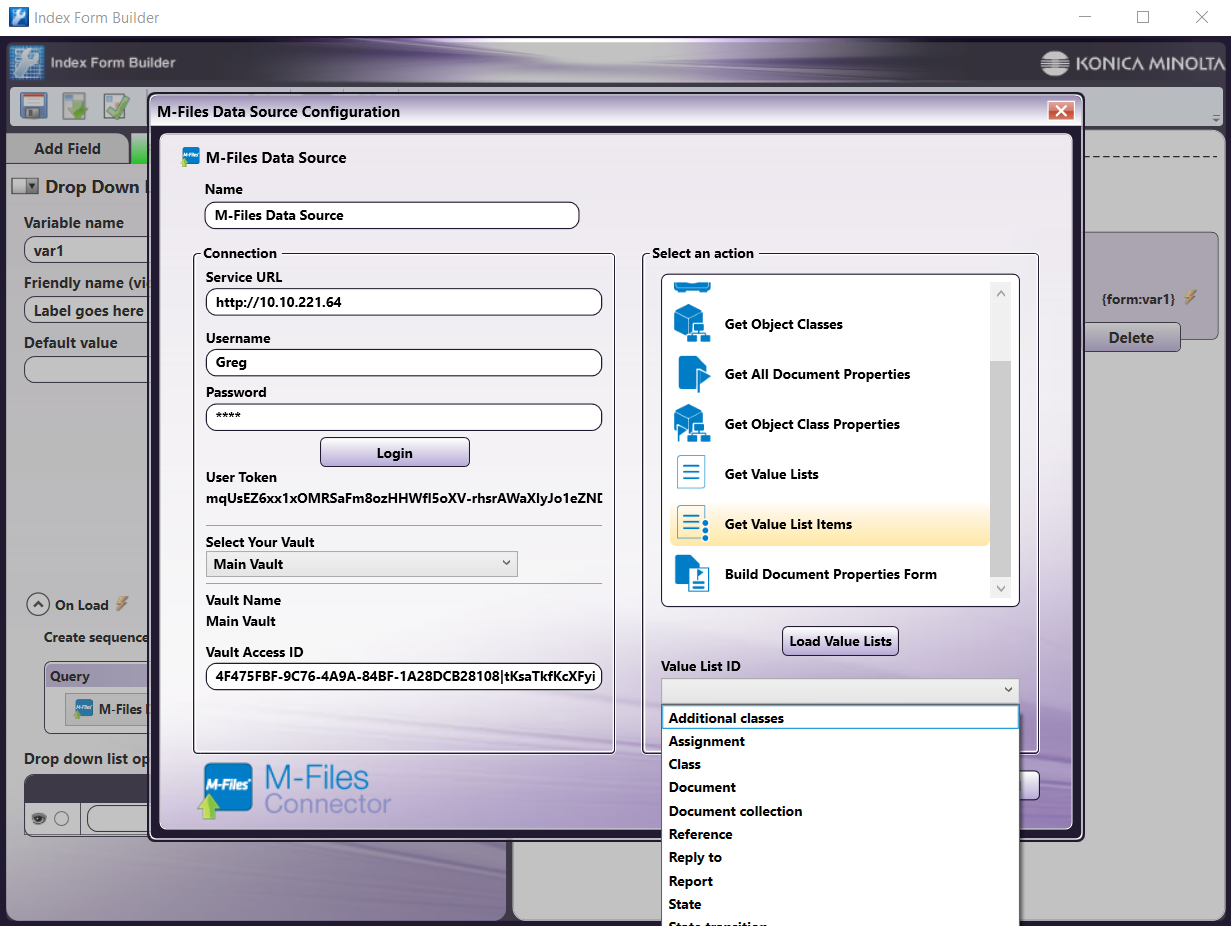Select the Get All Document Properties icon
Image resolution: width=1231 pixels, height=926 pixels.
[x=692, y=374]
